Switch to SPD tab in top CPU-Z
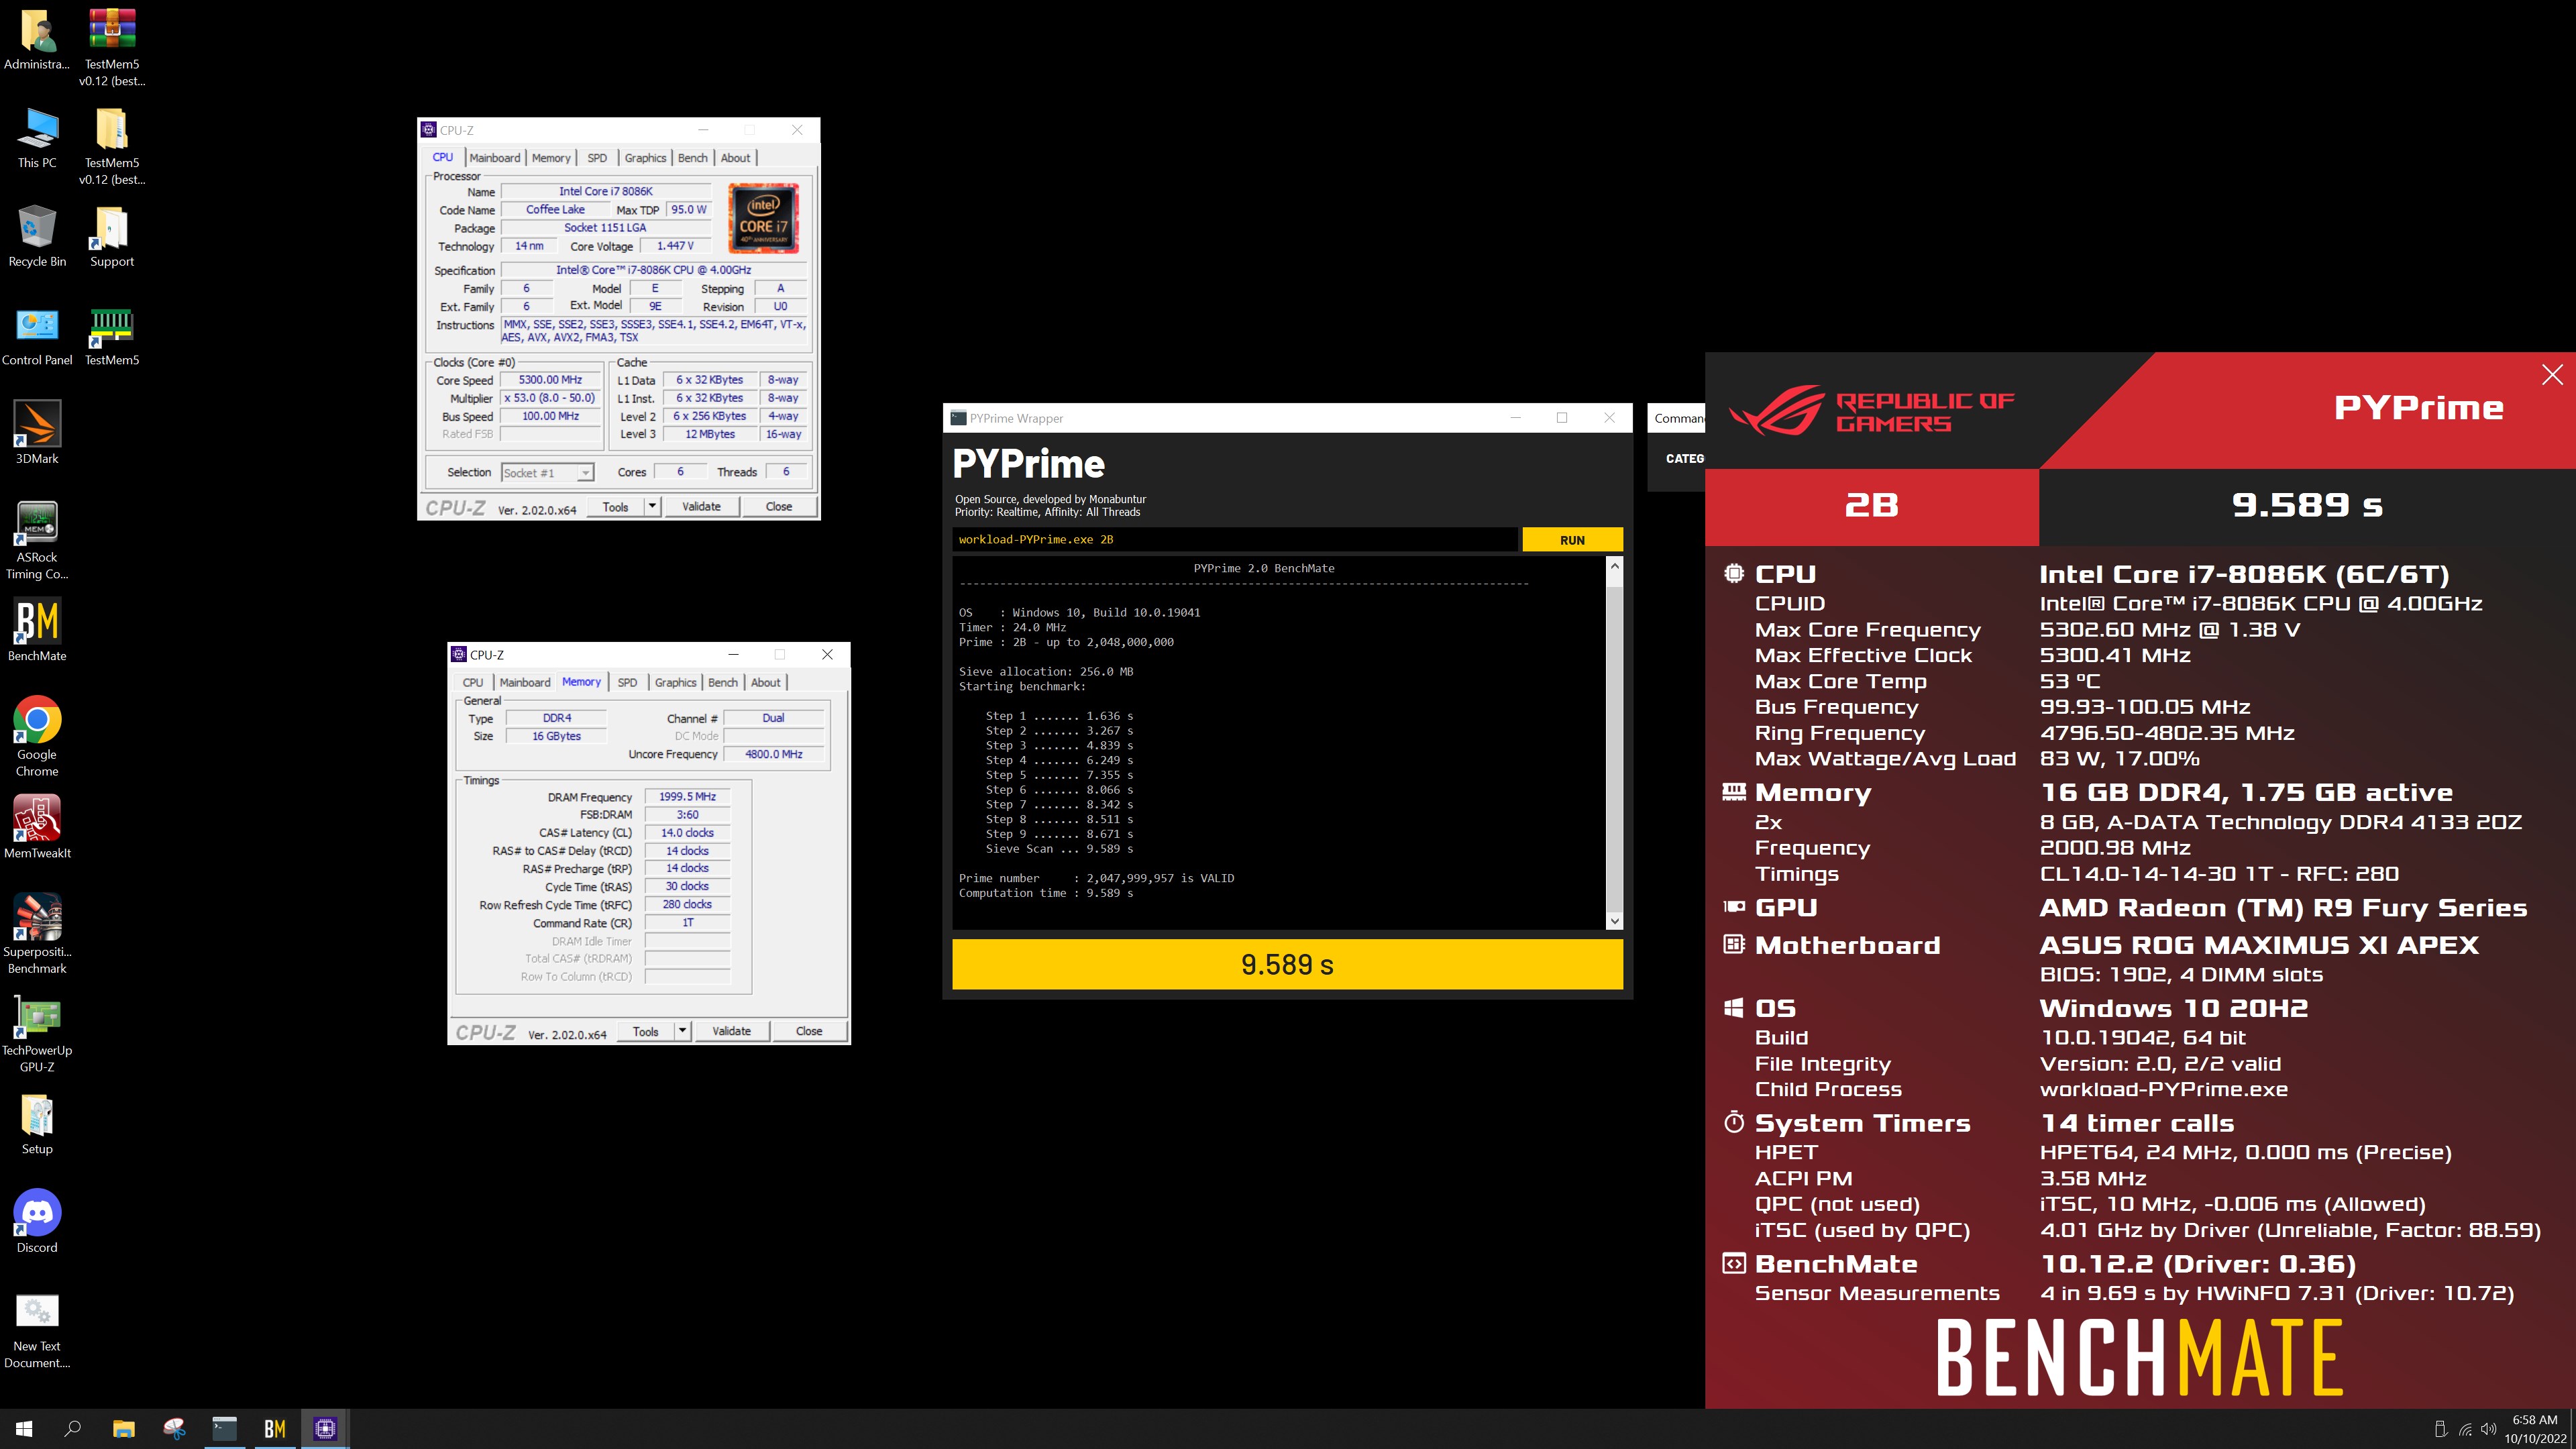This screenshot has height=1449, width=2576. pos(597,158)
